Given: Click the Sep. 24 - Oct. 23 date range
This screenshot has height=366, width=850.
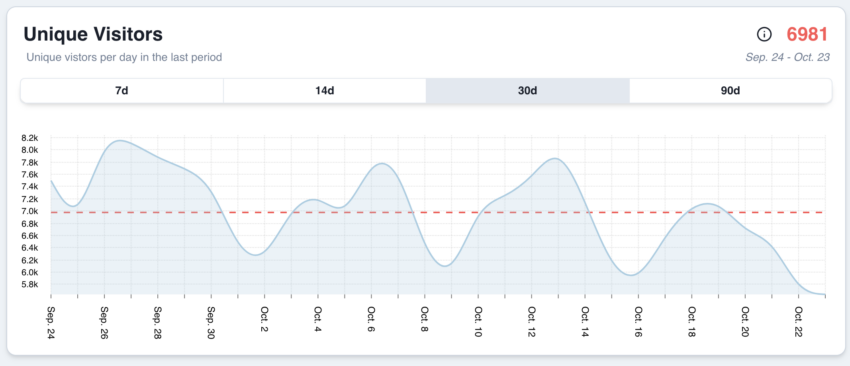Looking at the screenshot, I should click(788, 57).
